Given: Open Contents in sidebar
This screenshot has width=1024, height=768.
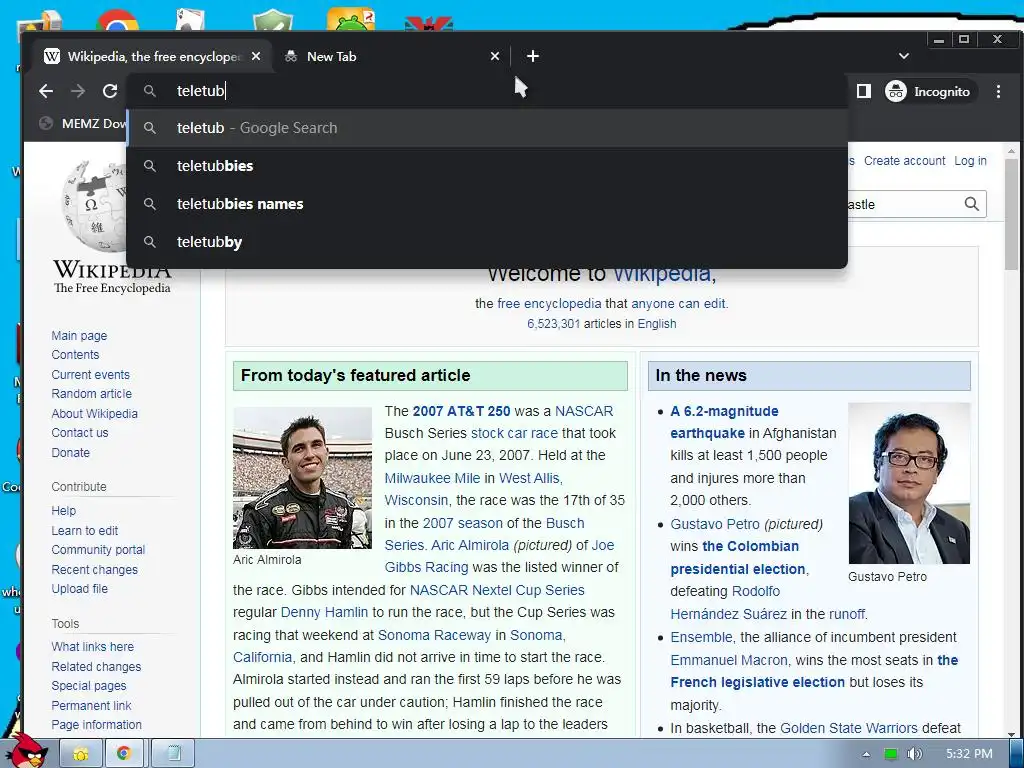Looking at the screenshot, I should point(75,355).
